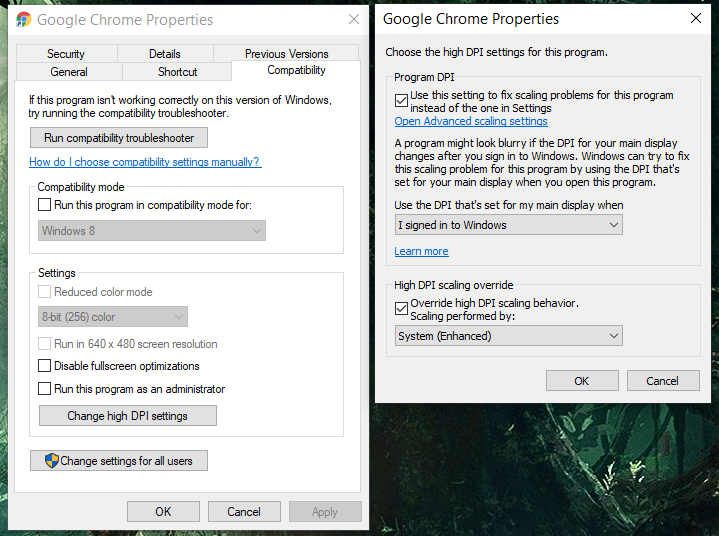Open the 8-bit (256) color dropdown
Screen dimensions: 719x536
pos(113,317)
